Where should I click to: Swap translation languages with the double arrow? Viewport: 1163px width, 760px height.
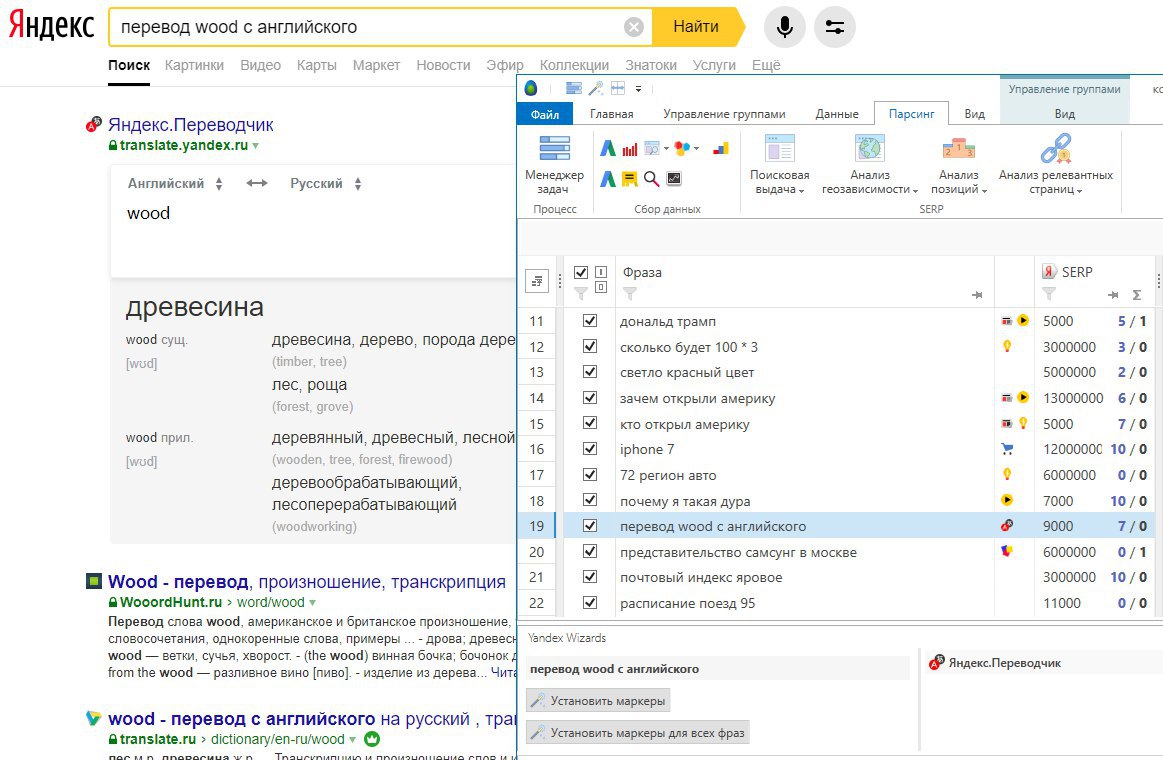[257, 183]
